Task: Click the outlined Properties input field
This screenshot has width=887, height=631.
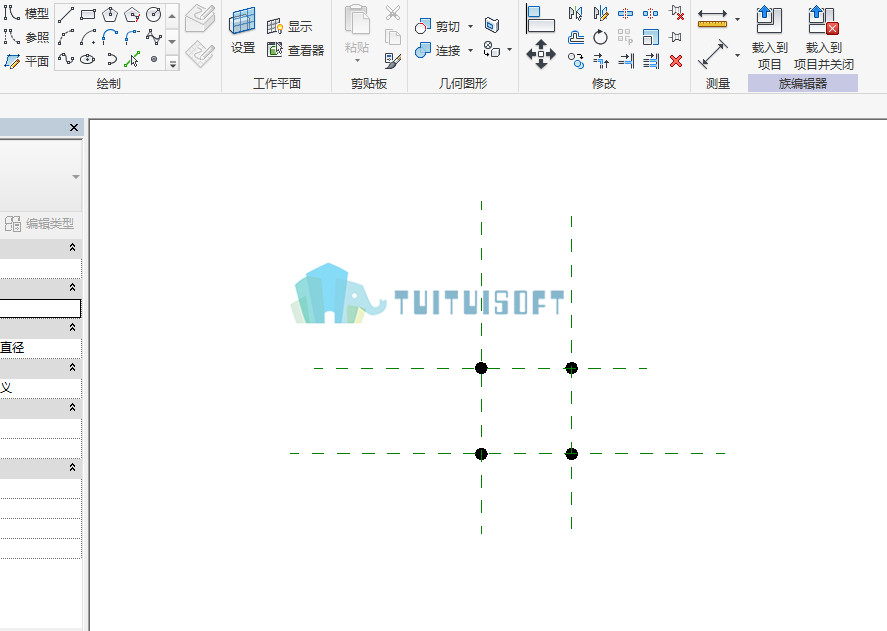Action: tap(40, 308)
